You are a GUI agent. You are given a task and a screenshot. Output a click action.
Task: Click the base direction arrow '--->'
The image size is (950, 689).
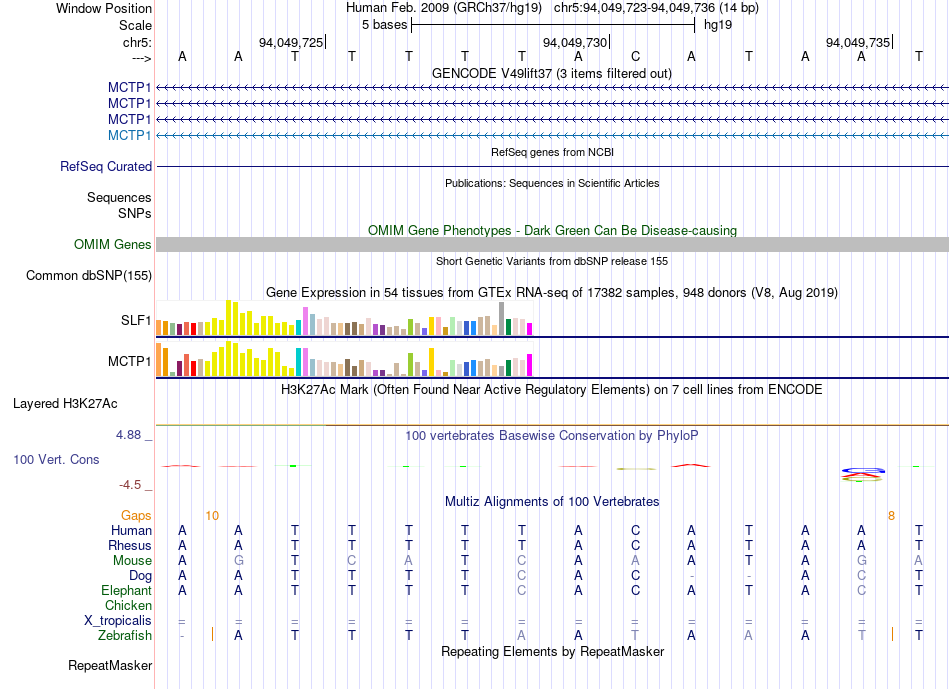pos(141,58)
